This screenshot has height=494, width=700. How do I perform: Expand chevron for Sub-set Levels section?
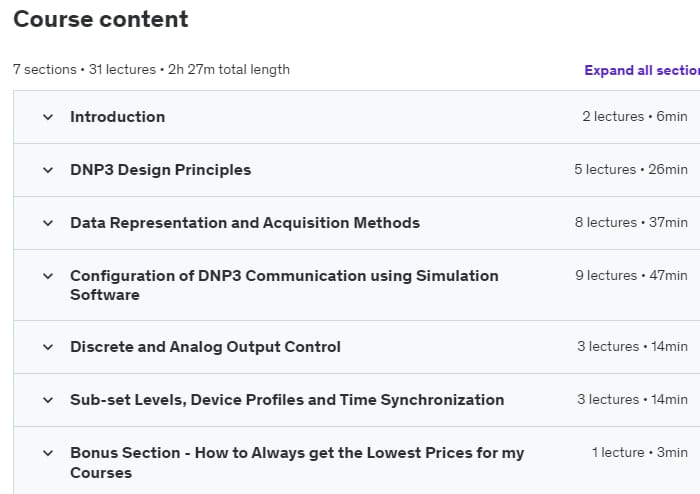tap(48, 400)
